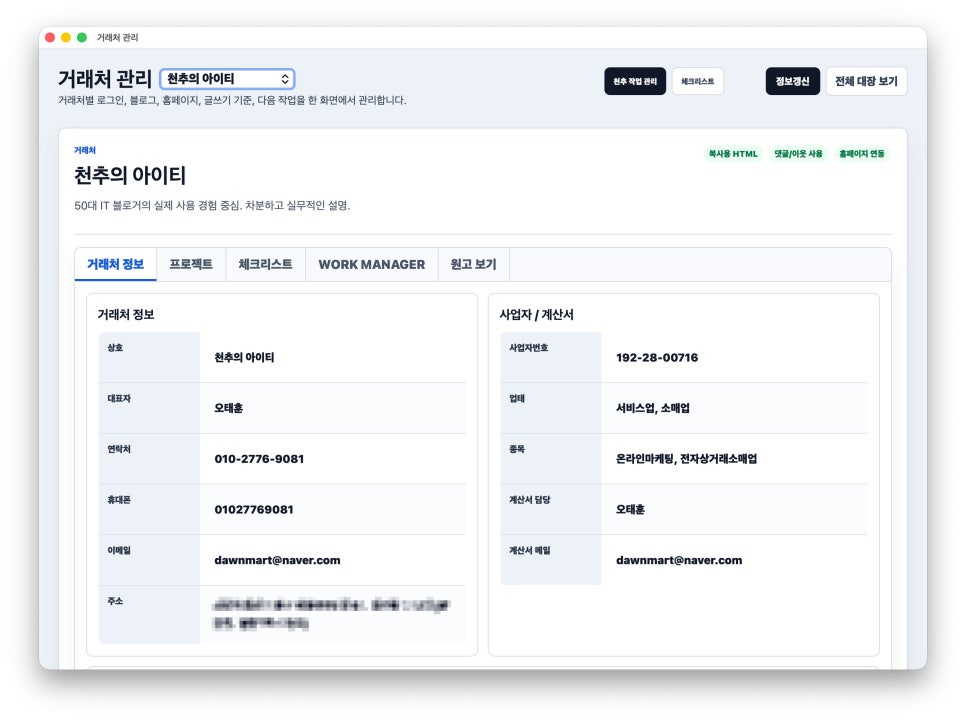The width and height of the screenshot is (966, 721).
Task: Click the 천추 작업 관리 button
Action: [635, 81]
